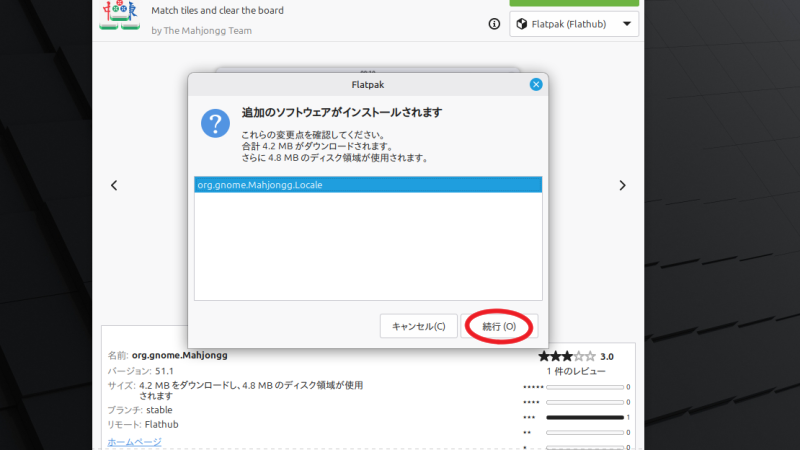
Task: Click the five-star review bar
Action: [585, 387]
